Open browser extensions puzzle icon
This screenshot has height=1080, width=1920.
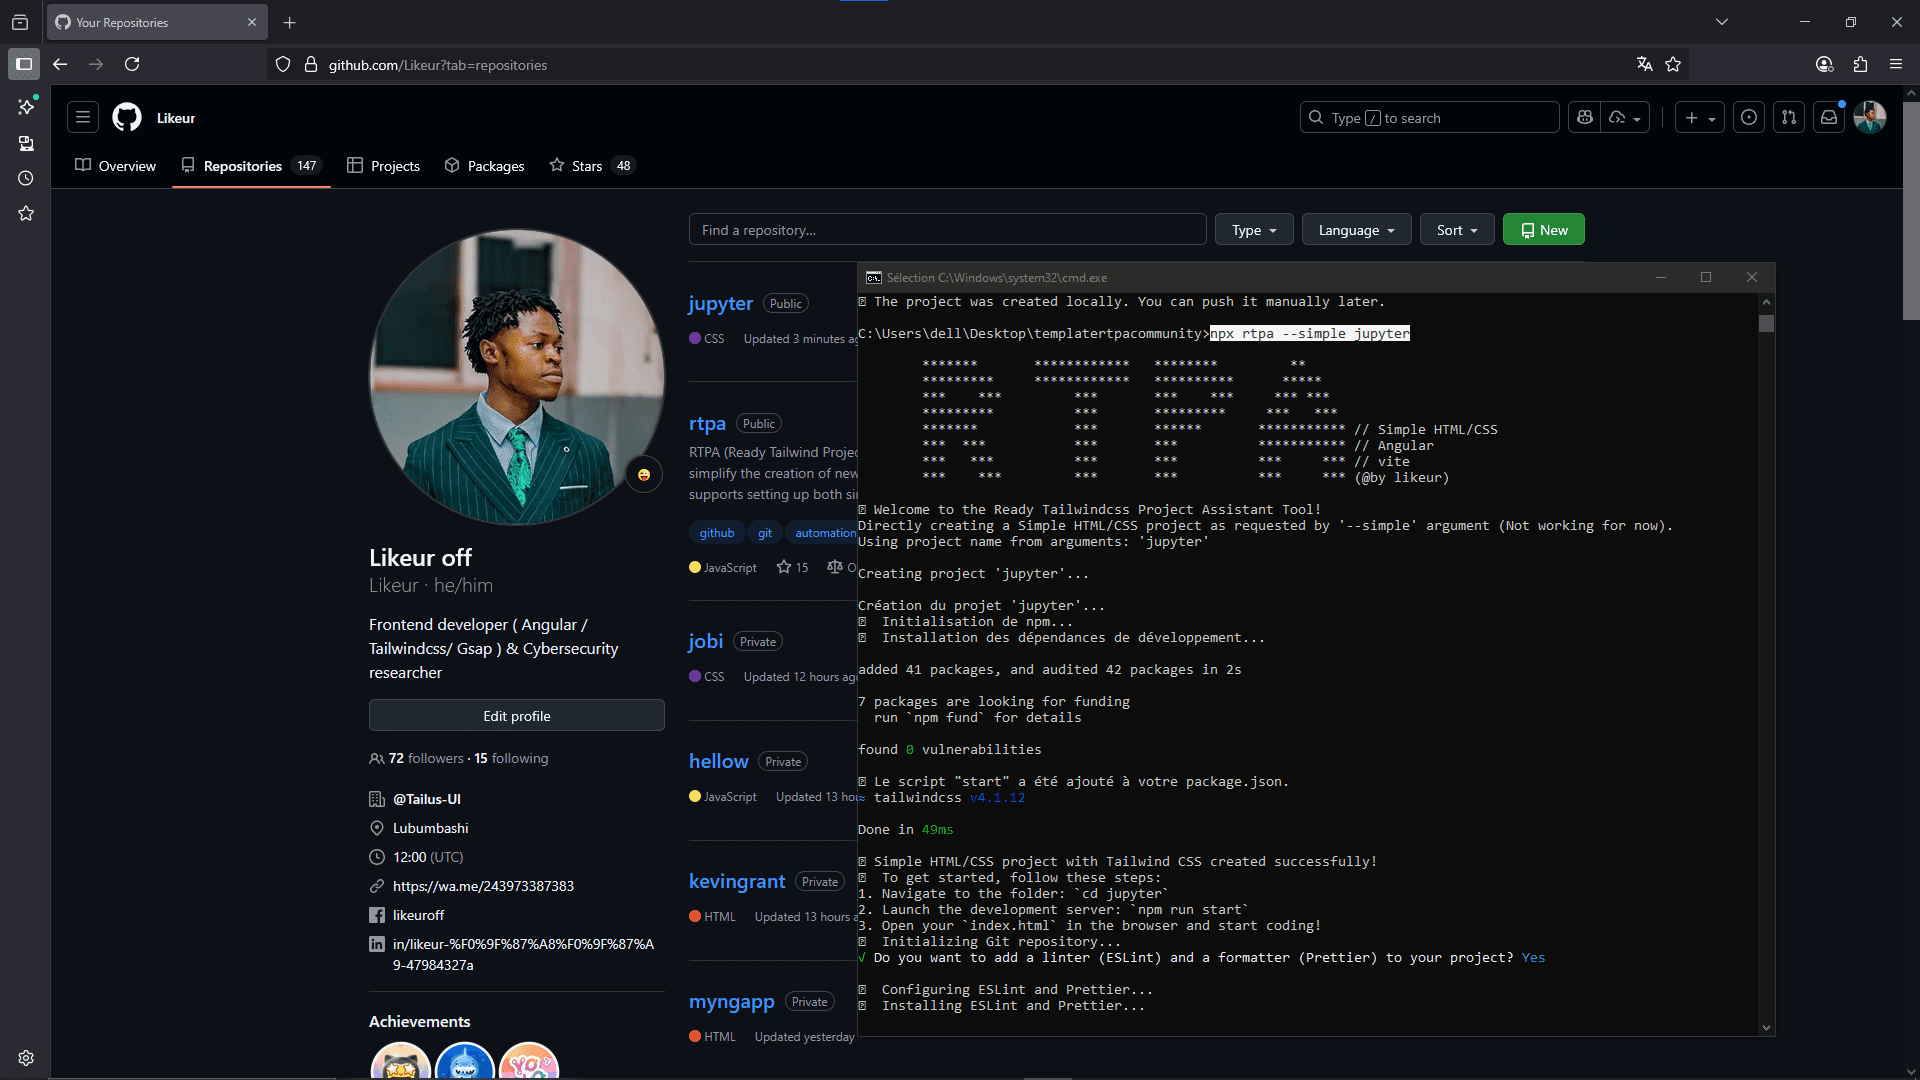(x=1860, y=65)
